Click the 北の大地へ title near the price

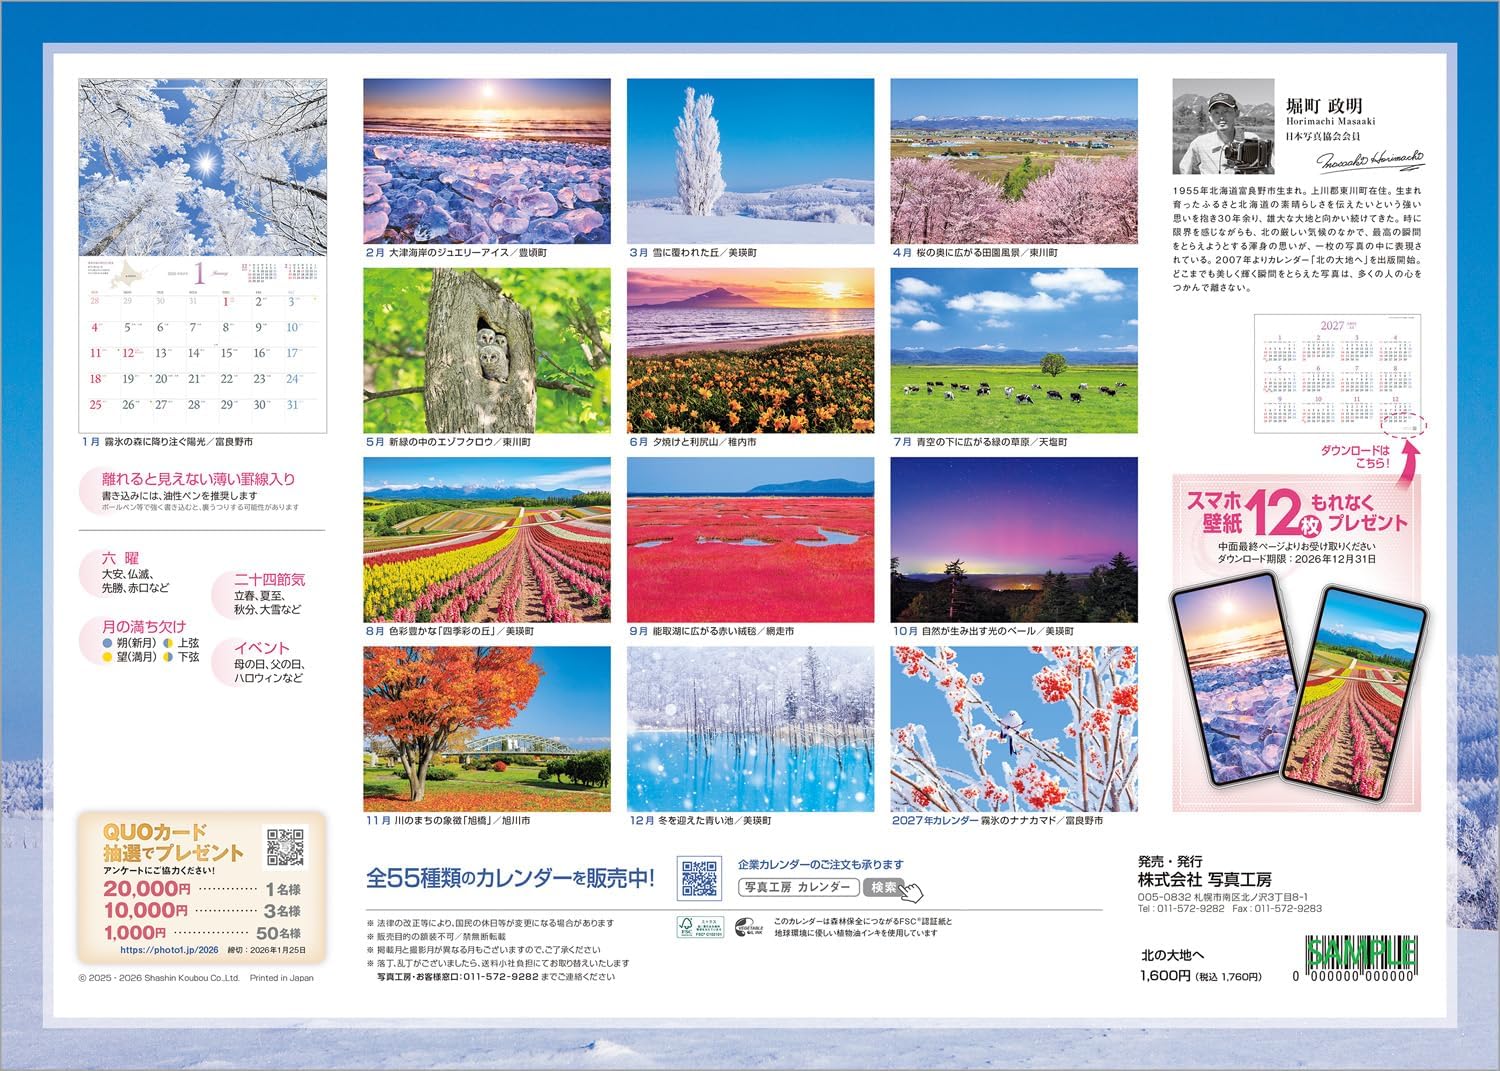click(x=1173, y=955)
